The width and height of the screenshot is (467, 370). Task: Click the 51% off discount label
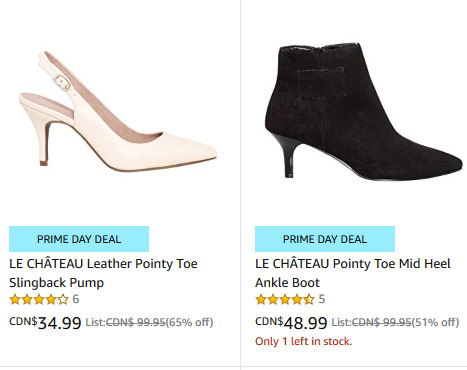tap(435, 322)
